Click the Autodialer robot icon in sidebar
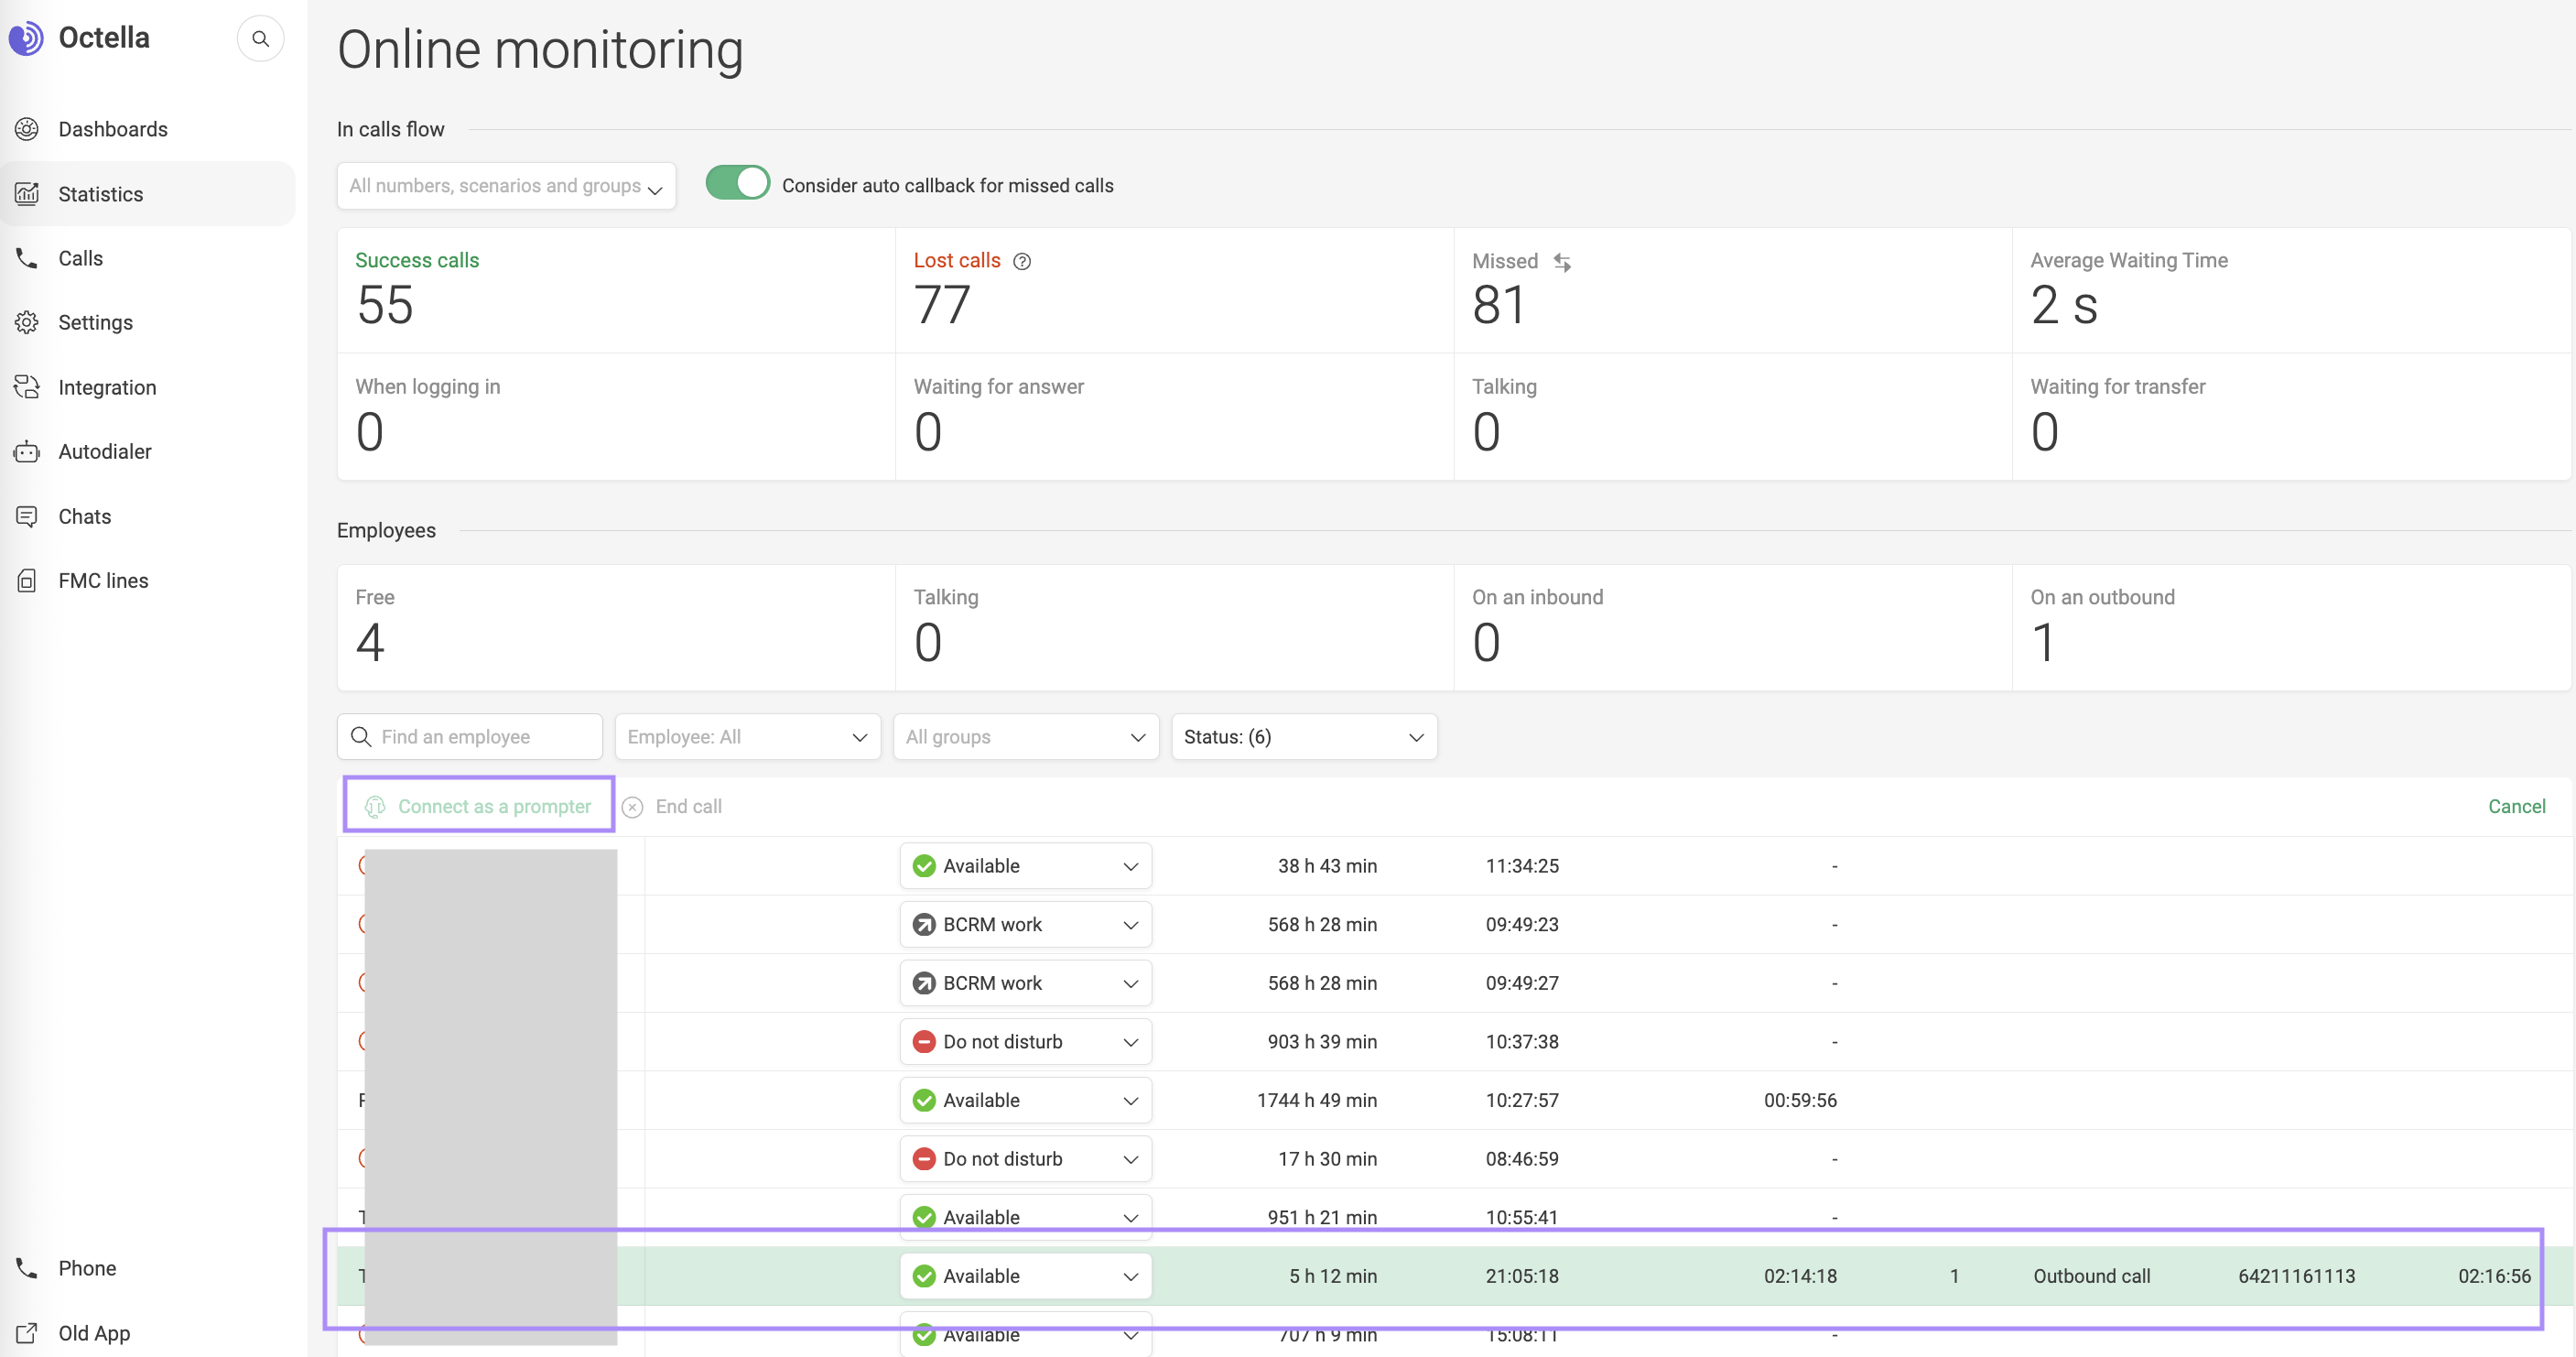The image size is (2576, 1357). click(x=27, y=452)
